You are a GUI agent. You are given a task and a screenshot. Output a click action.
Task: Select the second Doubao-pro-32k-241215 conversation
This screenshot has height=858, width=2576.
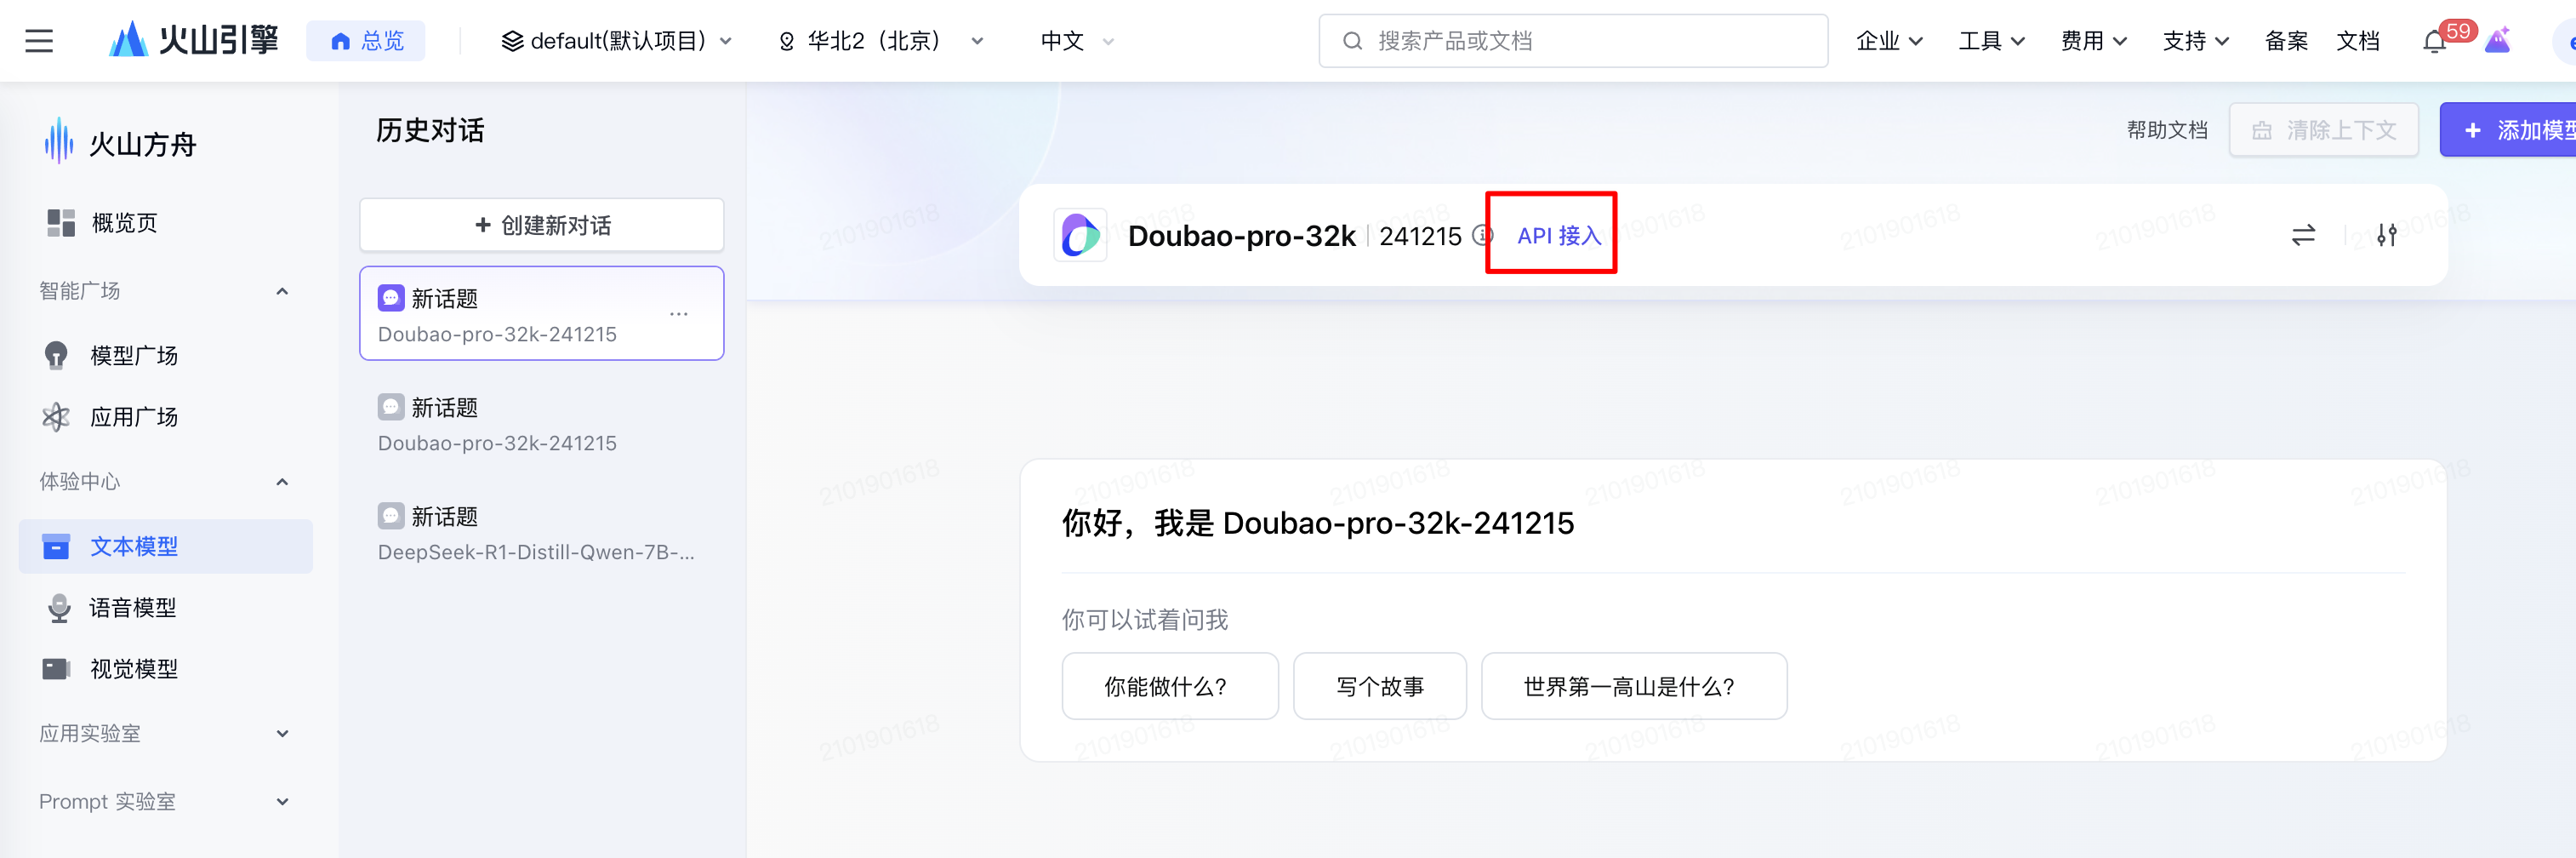coord(542,424)
